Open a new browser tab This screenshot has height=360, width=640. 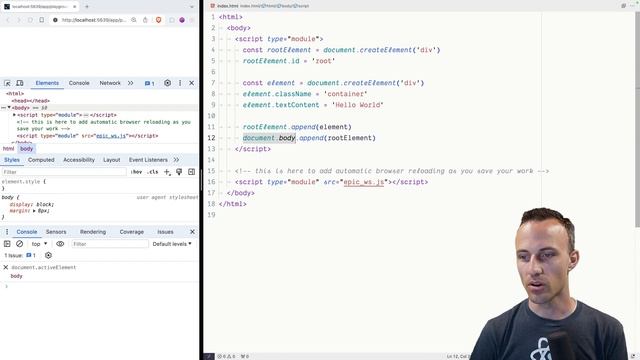[87, 7]
